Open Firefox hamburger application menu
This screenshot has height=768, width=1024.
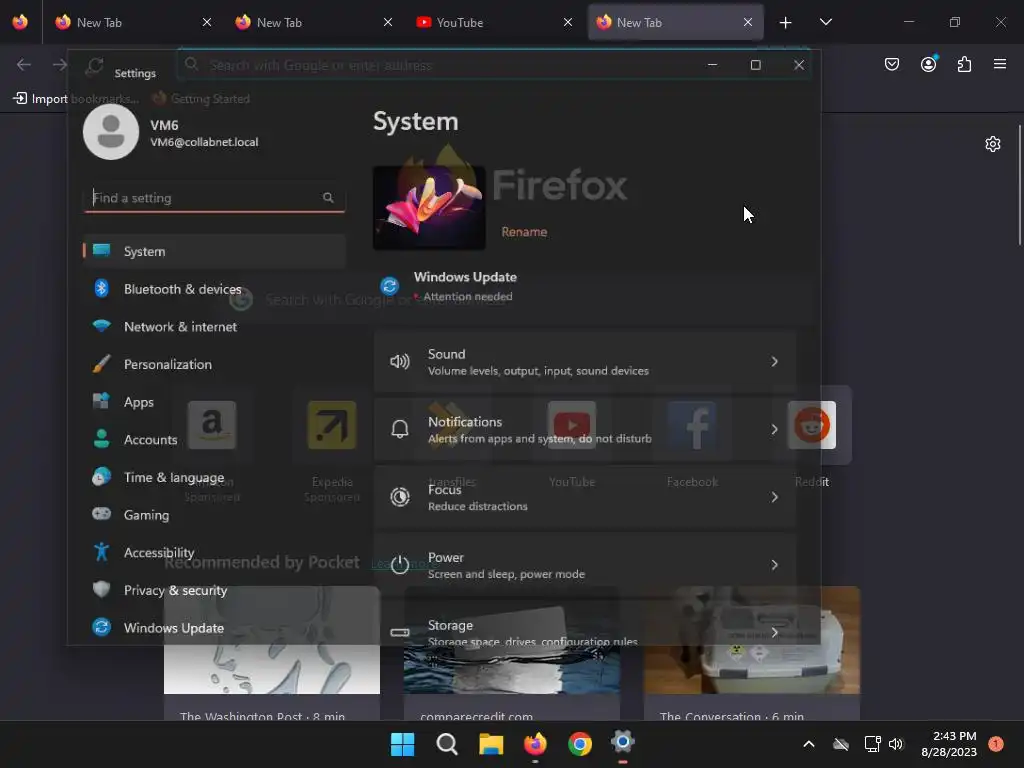click(1000, 64)
